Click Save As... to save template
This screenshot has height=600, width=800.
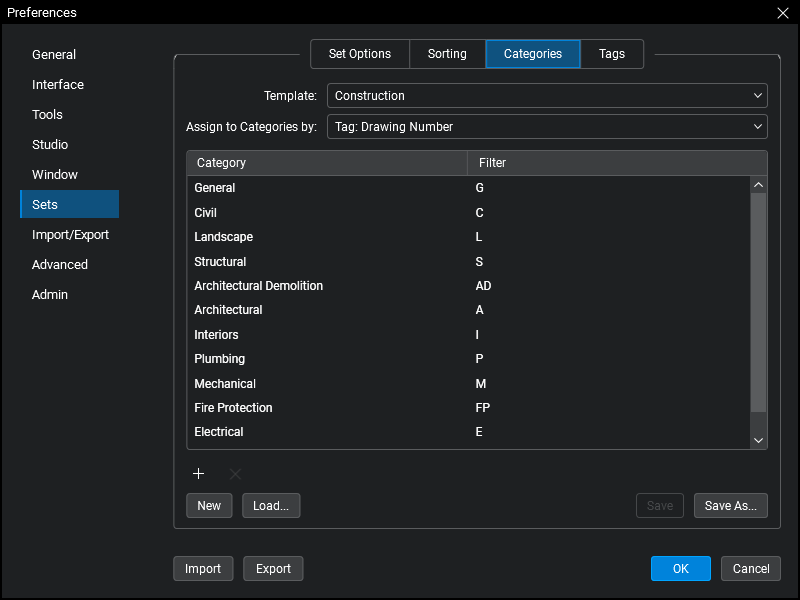coord(730,506)
